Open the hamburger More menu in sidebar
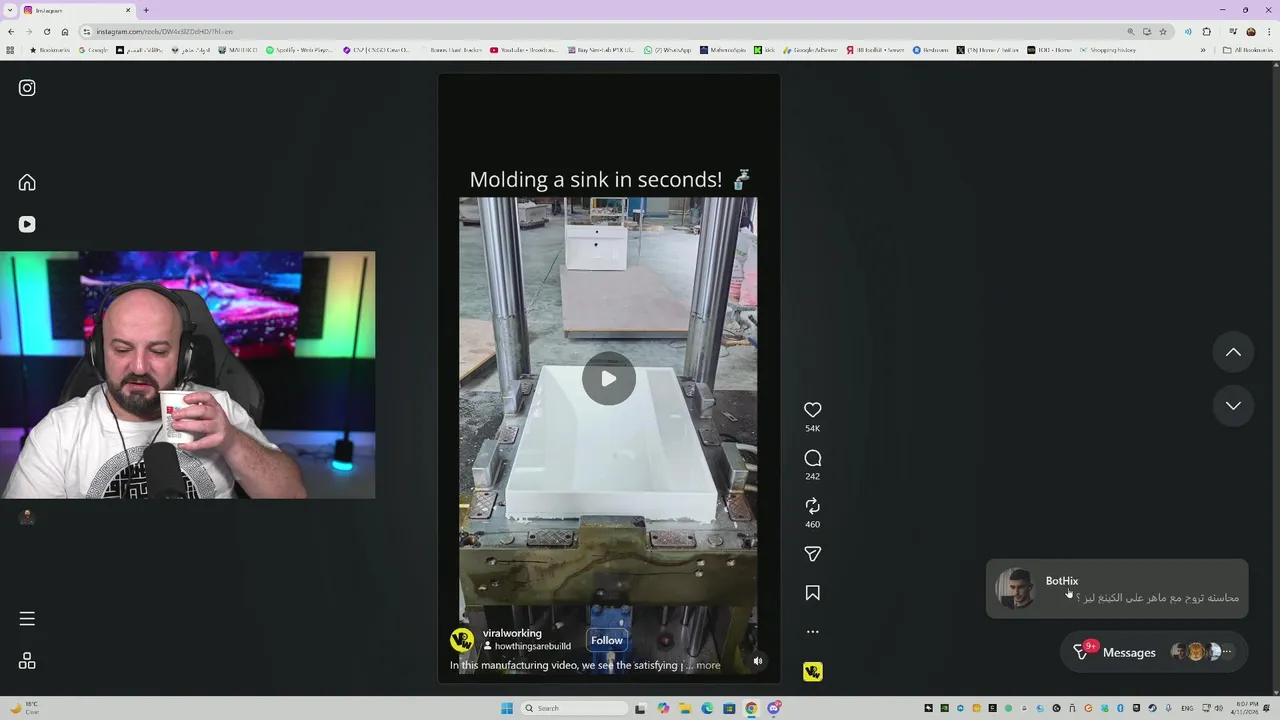The height and width of the screenshot is (720, 1280). click(27, 619)
